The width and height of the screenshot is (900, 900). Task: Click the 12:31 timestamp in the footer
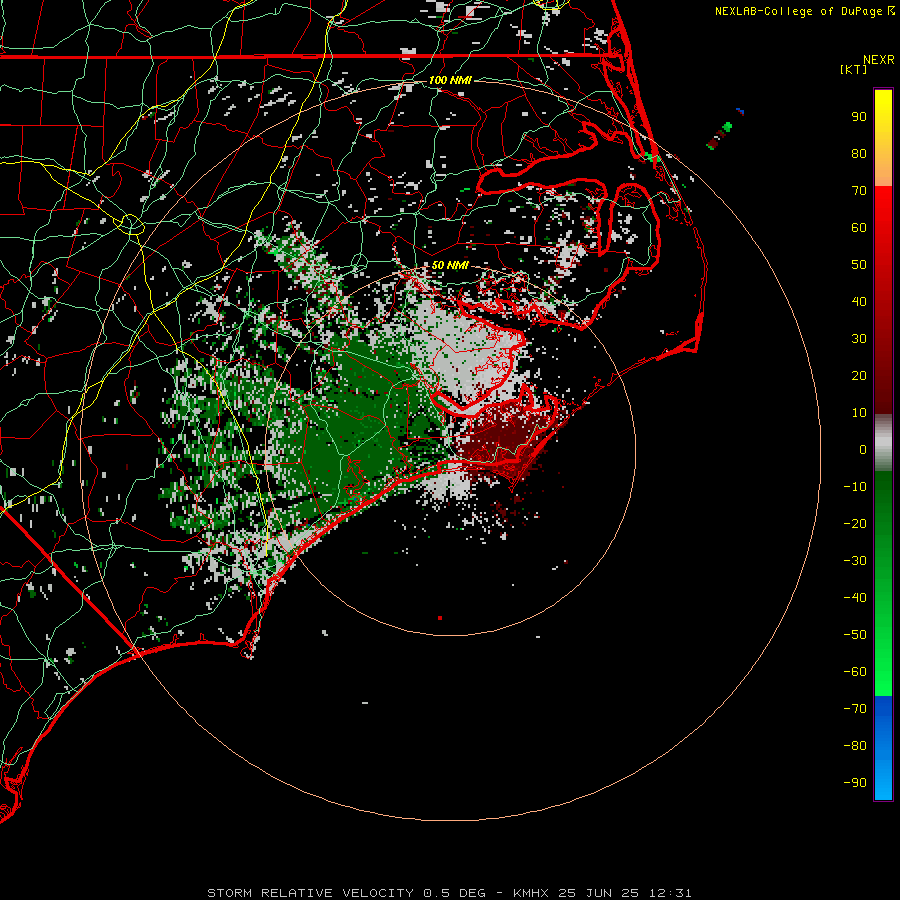(x=670, y=893)
